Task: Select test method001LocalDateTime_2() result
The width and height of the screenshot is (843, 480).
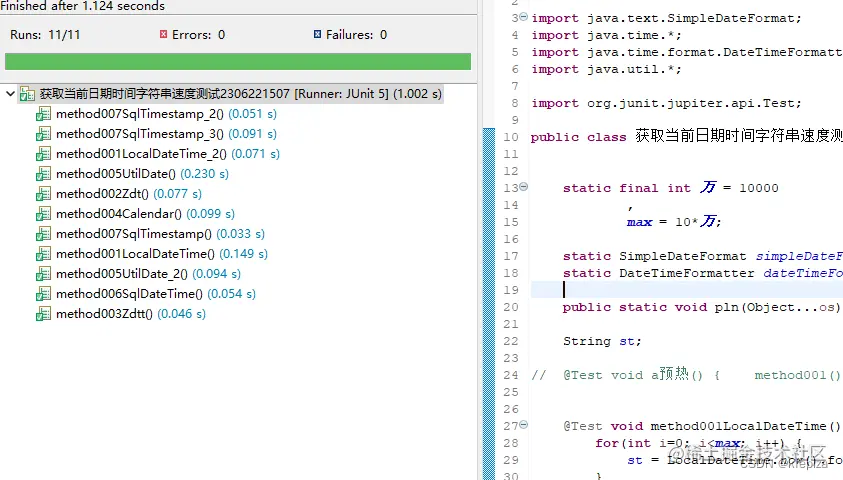Action: 168,154
